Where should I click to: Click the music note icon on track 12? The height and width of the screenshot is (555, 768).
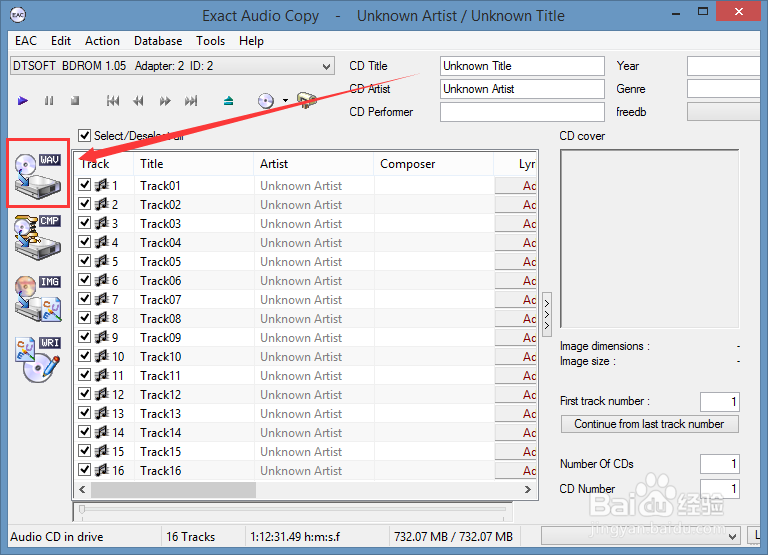click(x=101, y=394)
